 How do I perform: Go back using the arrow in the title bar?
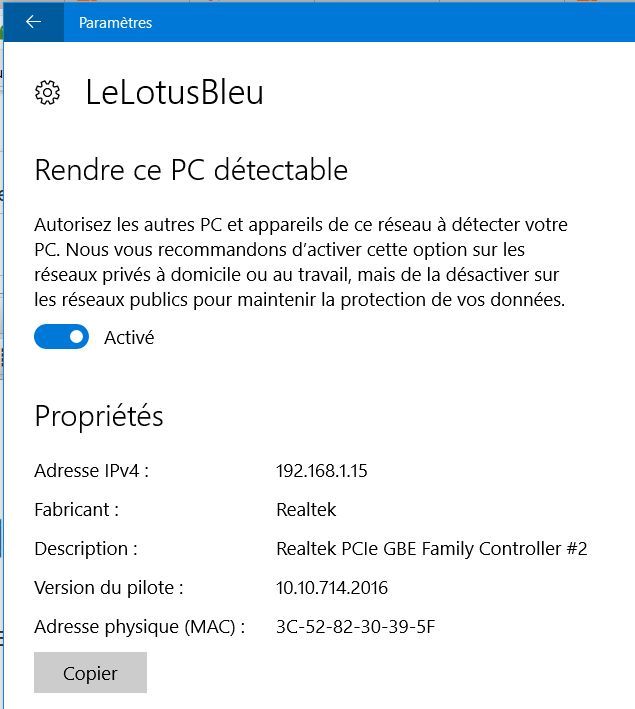pos(33,22)
